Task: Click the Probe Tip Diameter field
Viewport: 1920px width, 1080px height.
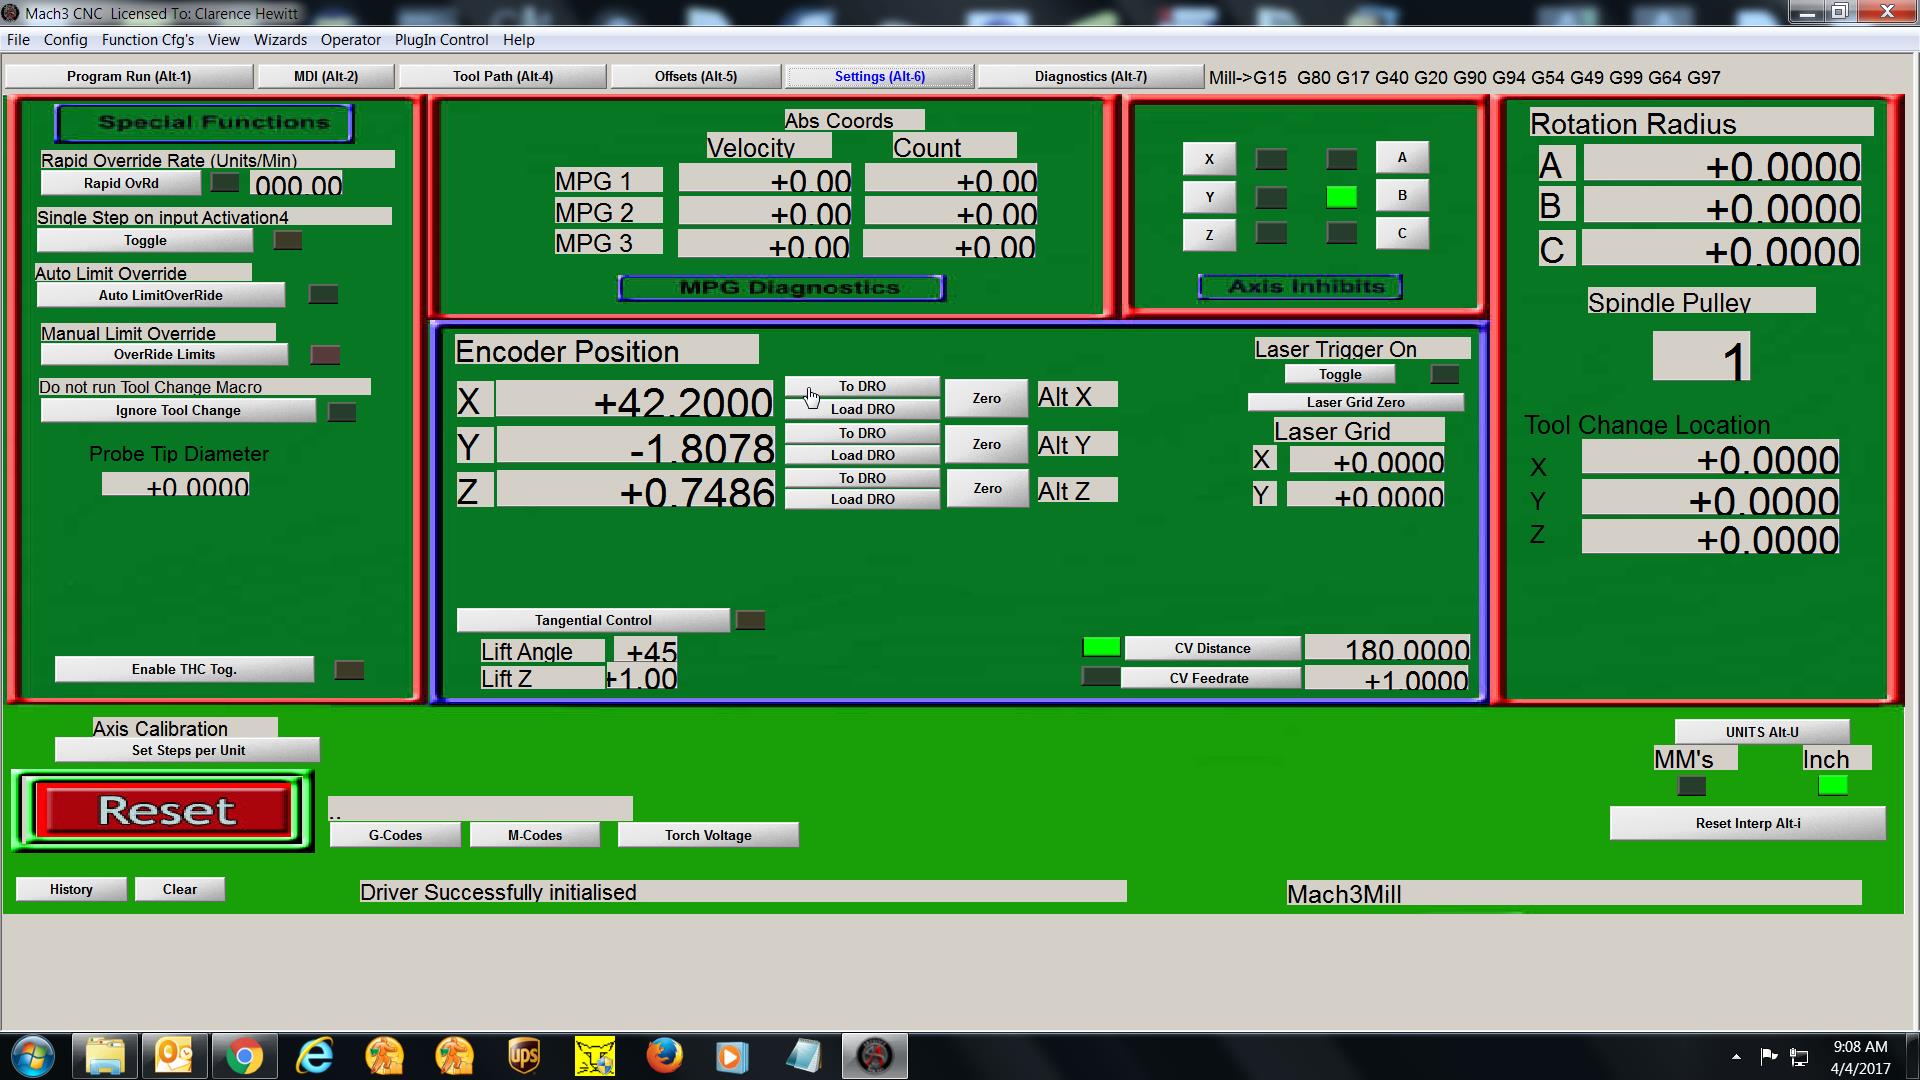Action: [176, 487]
